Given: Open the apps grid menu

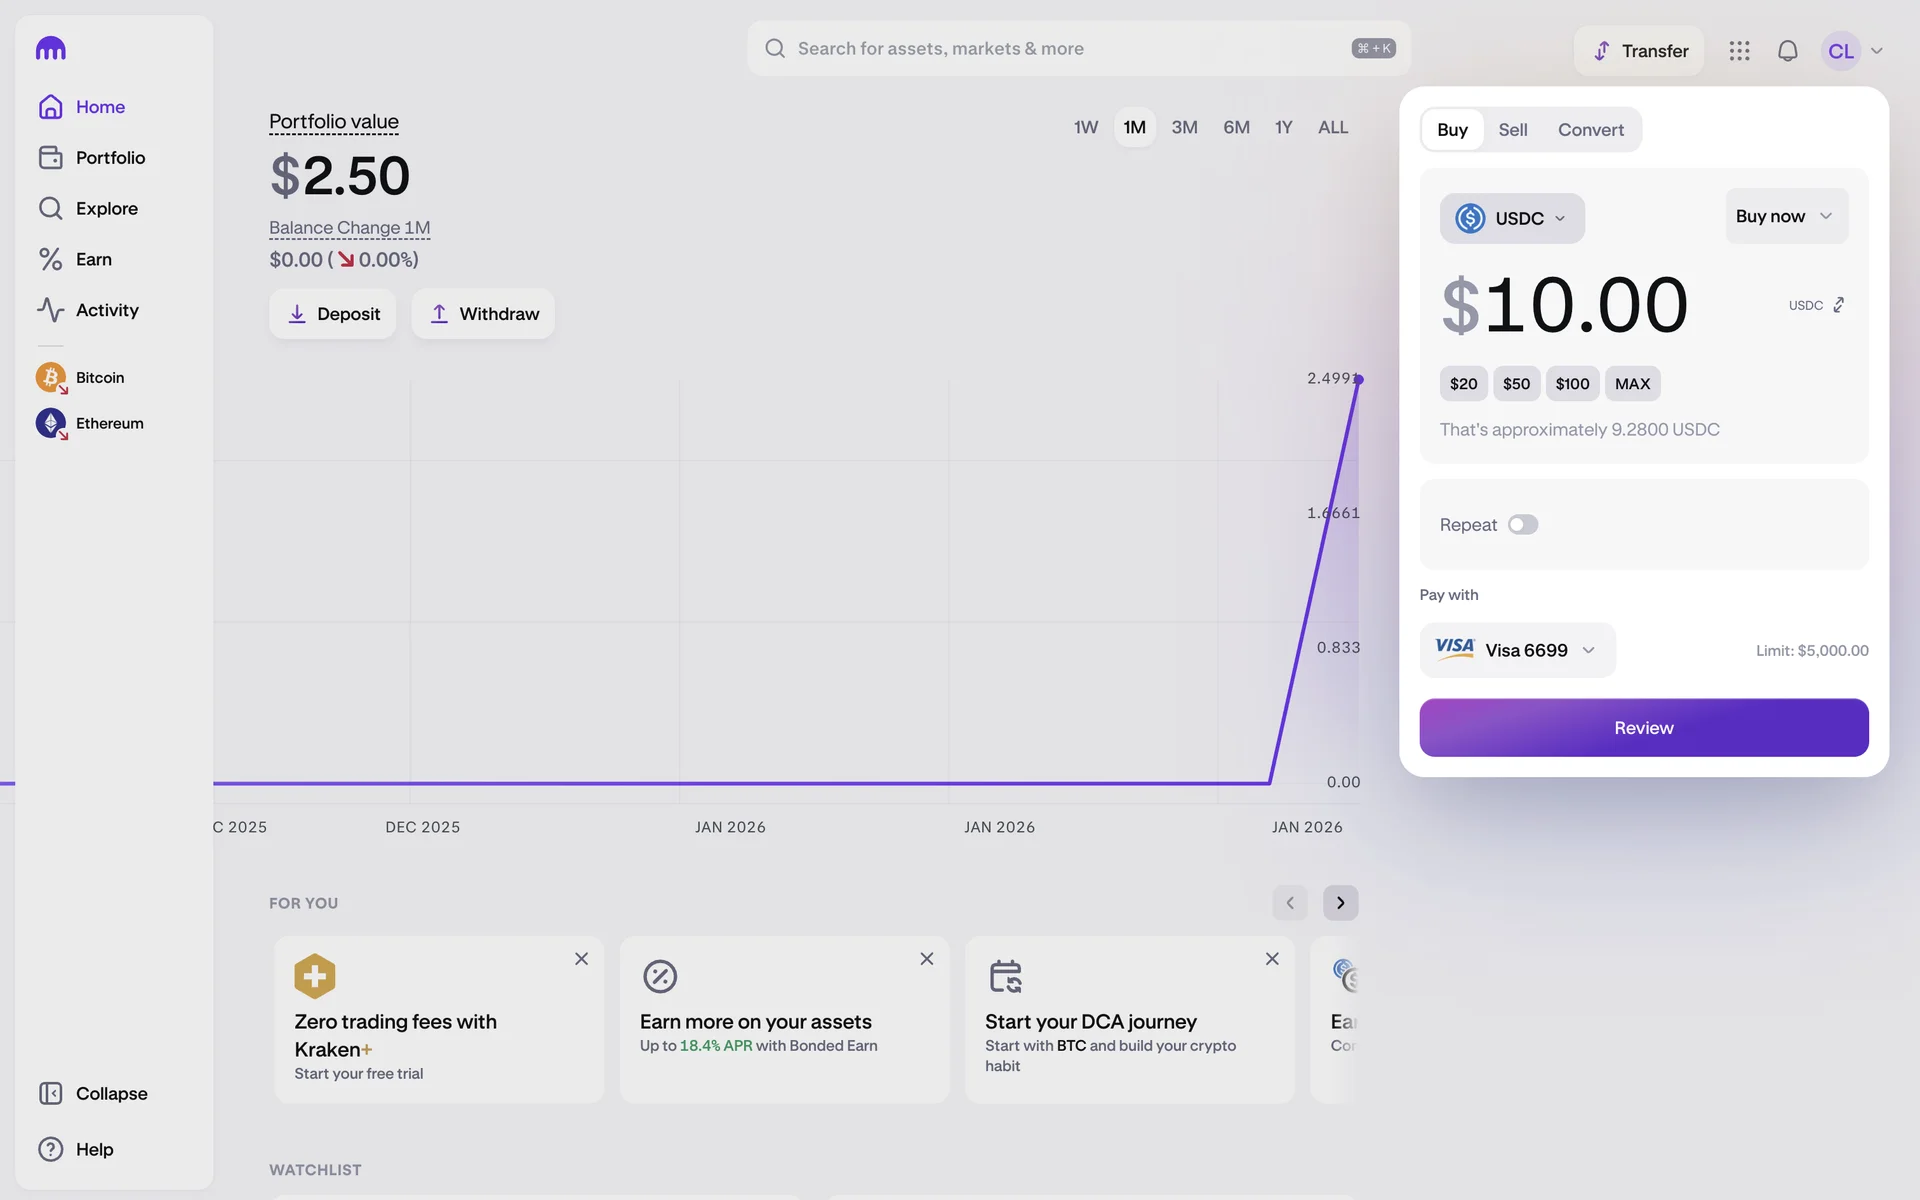Looking at the screenshot, I should 1739,51.
